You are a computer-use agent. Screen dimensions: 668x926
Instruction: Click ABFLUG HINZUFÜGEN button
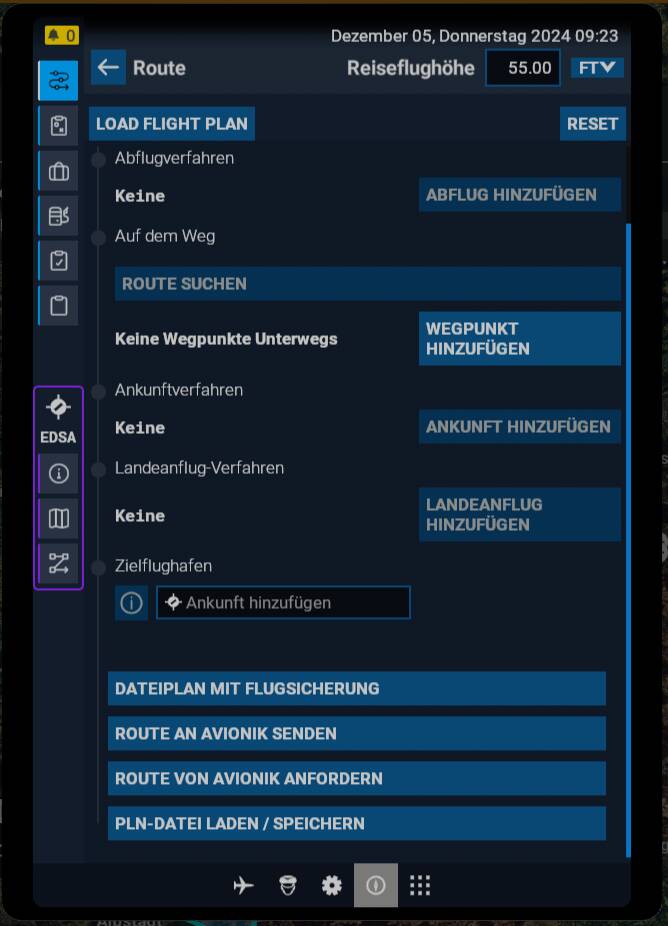(520, 195)
